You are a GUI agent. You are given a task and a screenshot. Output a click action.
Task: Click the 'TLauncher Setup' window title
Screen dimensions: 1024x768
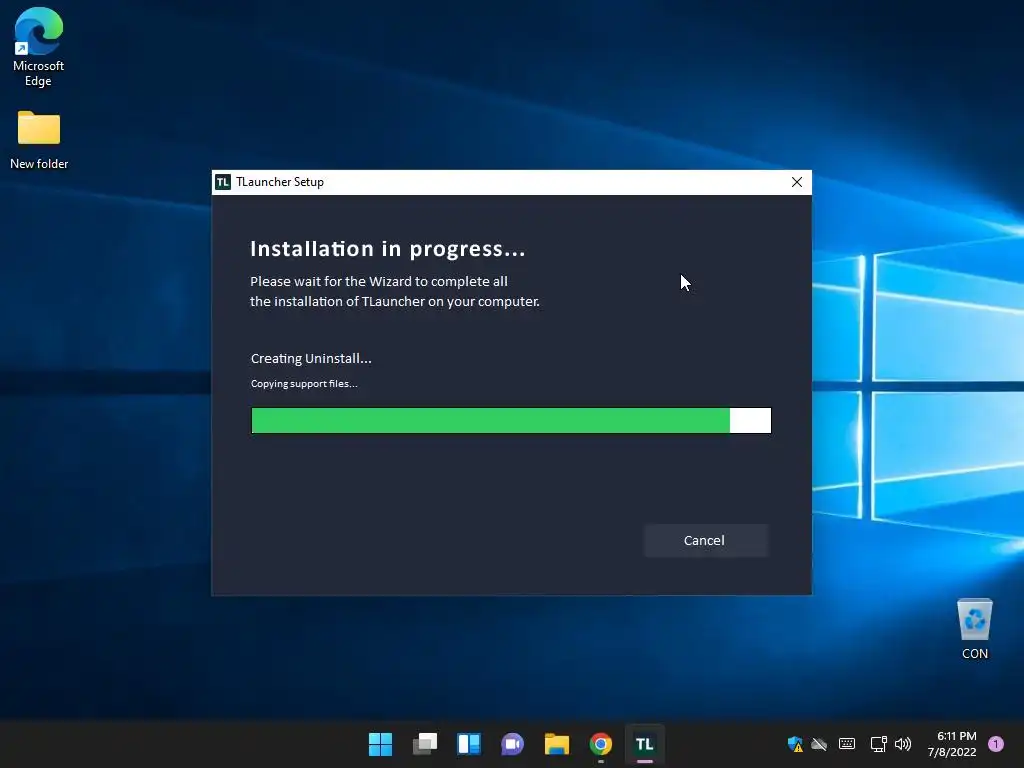(280, 182)
